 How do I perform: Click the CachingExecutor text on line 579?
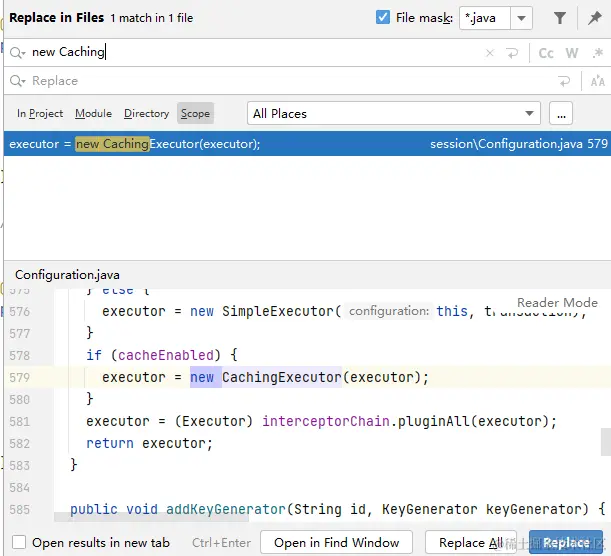[x=282, y=377]
